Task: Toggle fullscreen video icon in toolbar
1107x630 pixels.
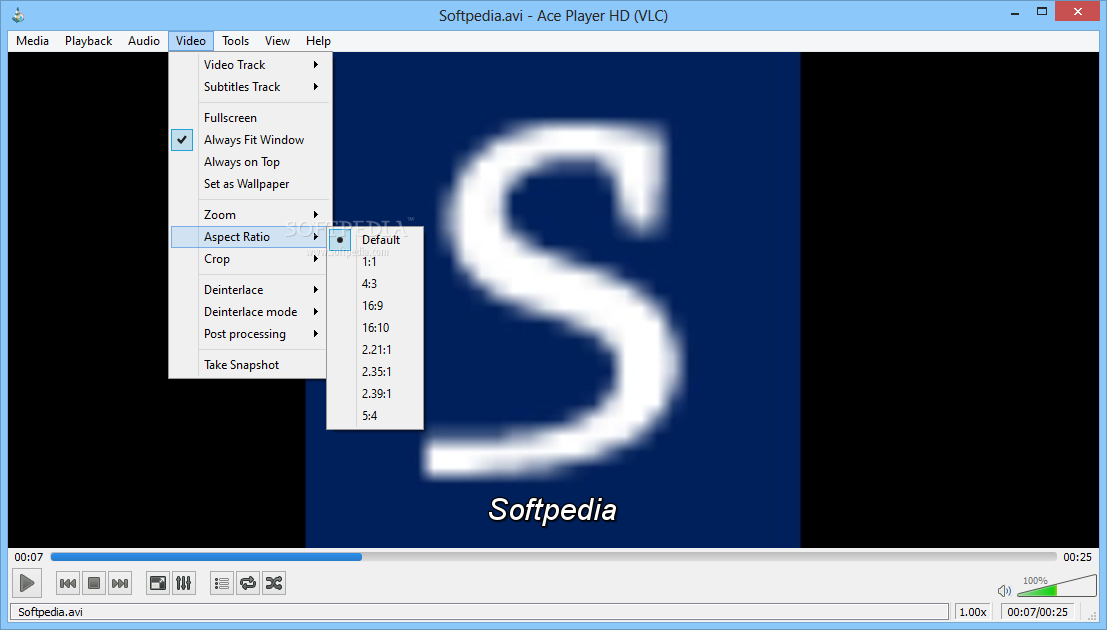Action: pyautogui.click(x=158, y=583)
